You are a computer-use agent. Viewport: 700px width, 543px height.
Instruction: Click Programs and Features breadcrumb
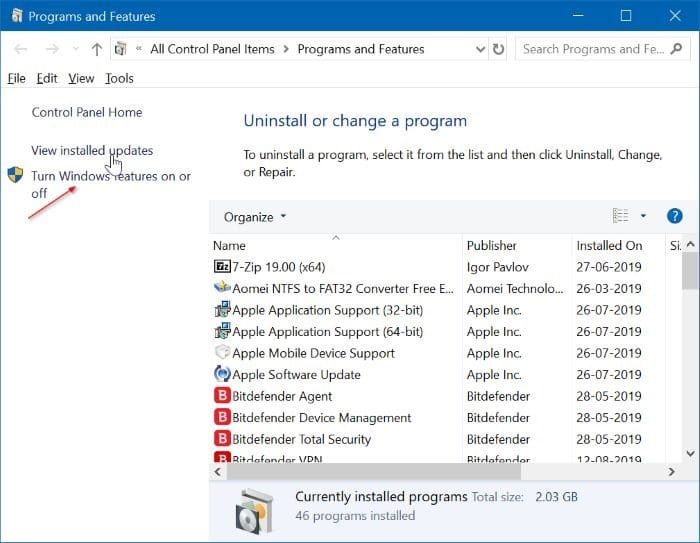point(361,49)
